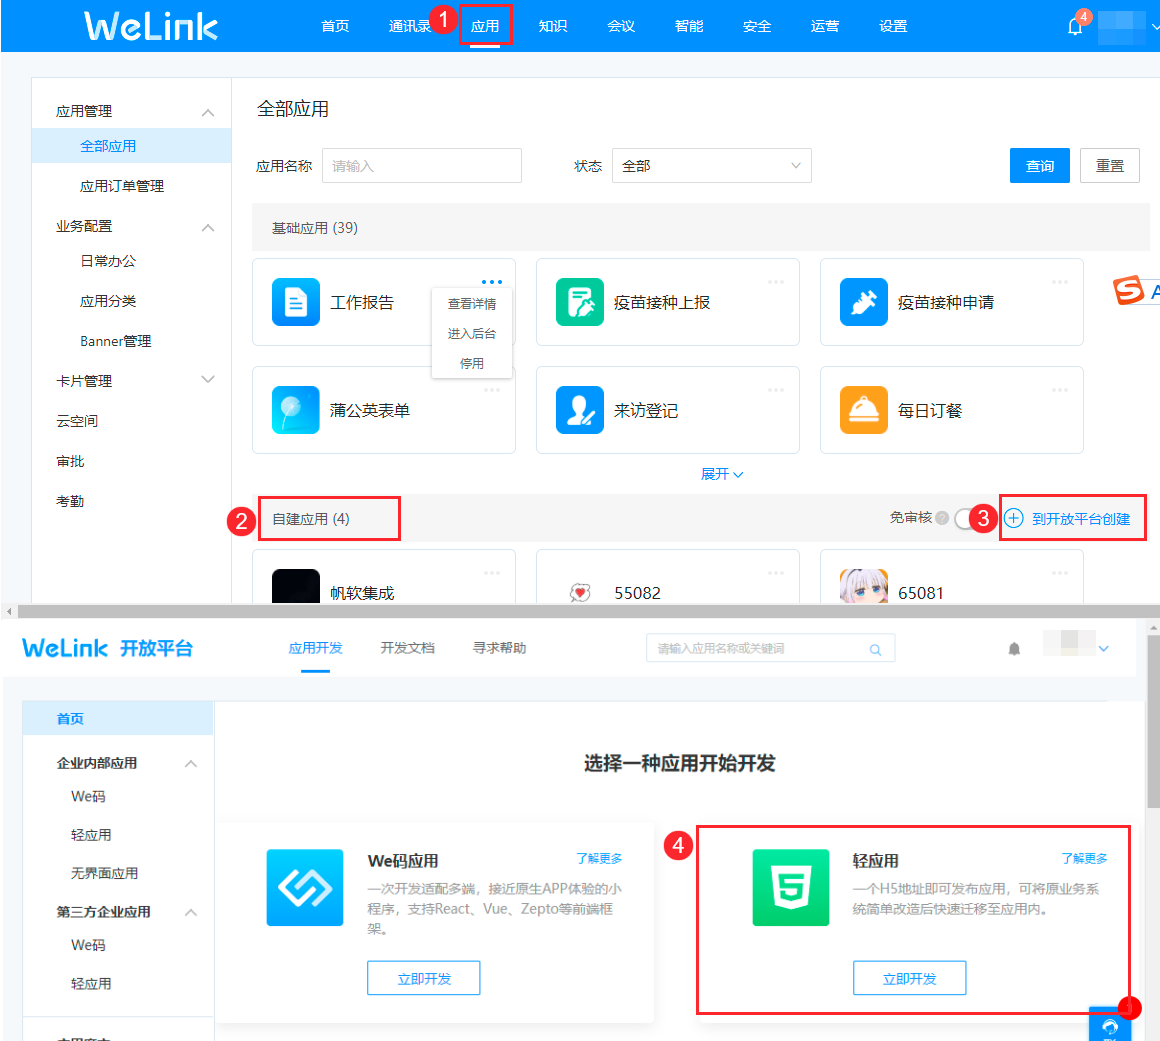The image size is (1160, 1041).
Task: Click the horizontal scrollbar left arrow
Action: click(9, 612)
